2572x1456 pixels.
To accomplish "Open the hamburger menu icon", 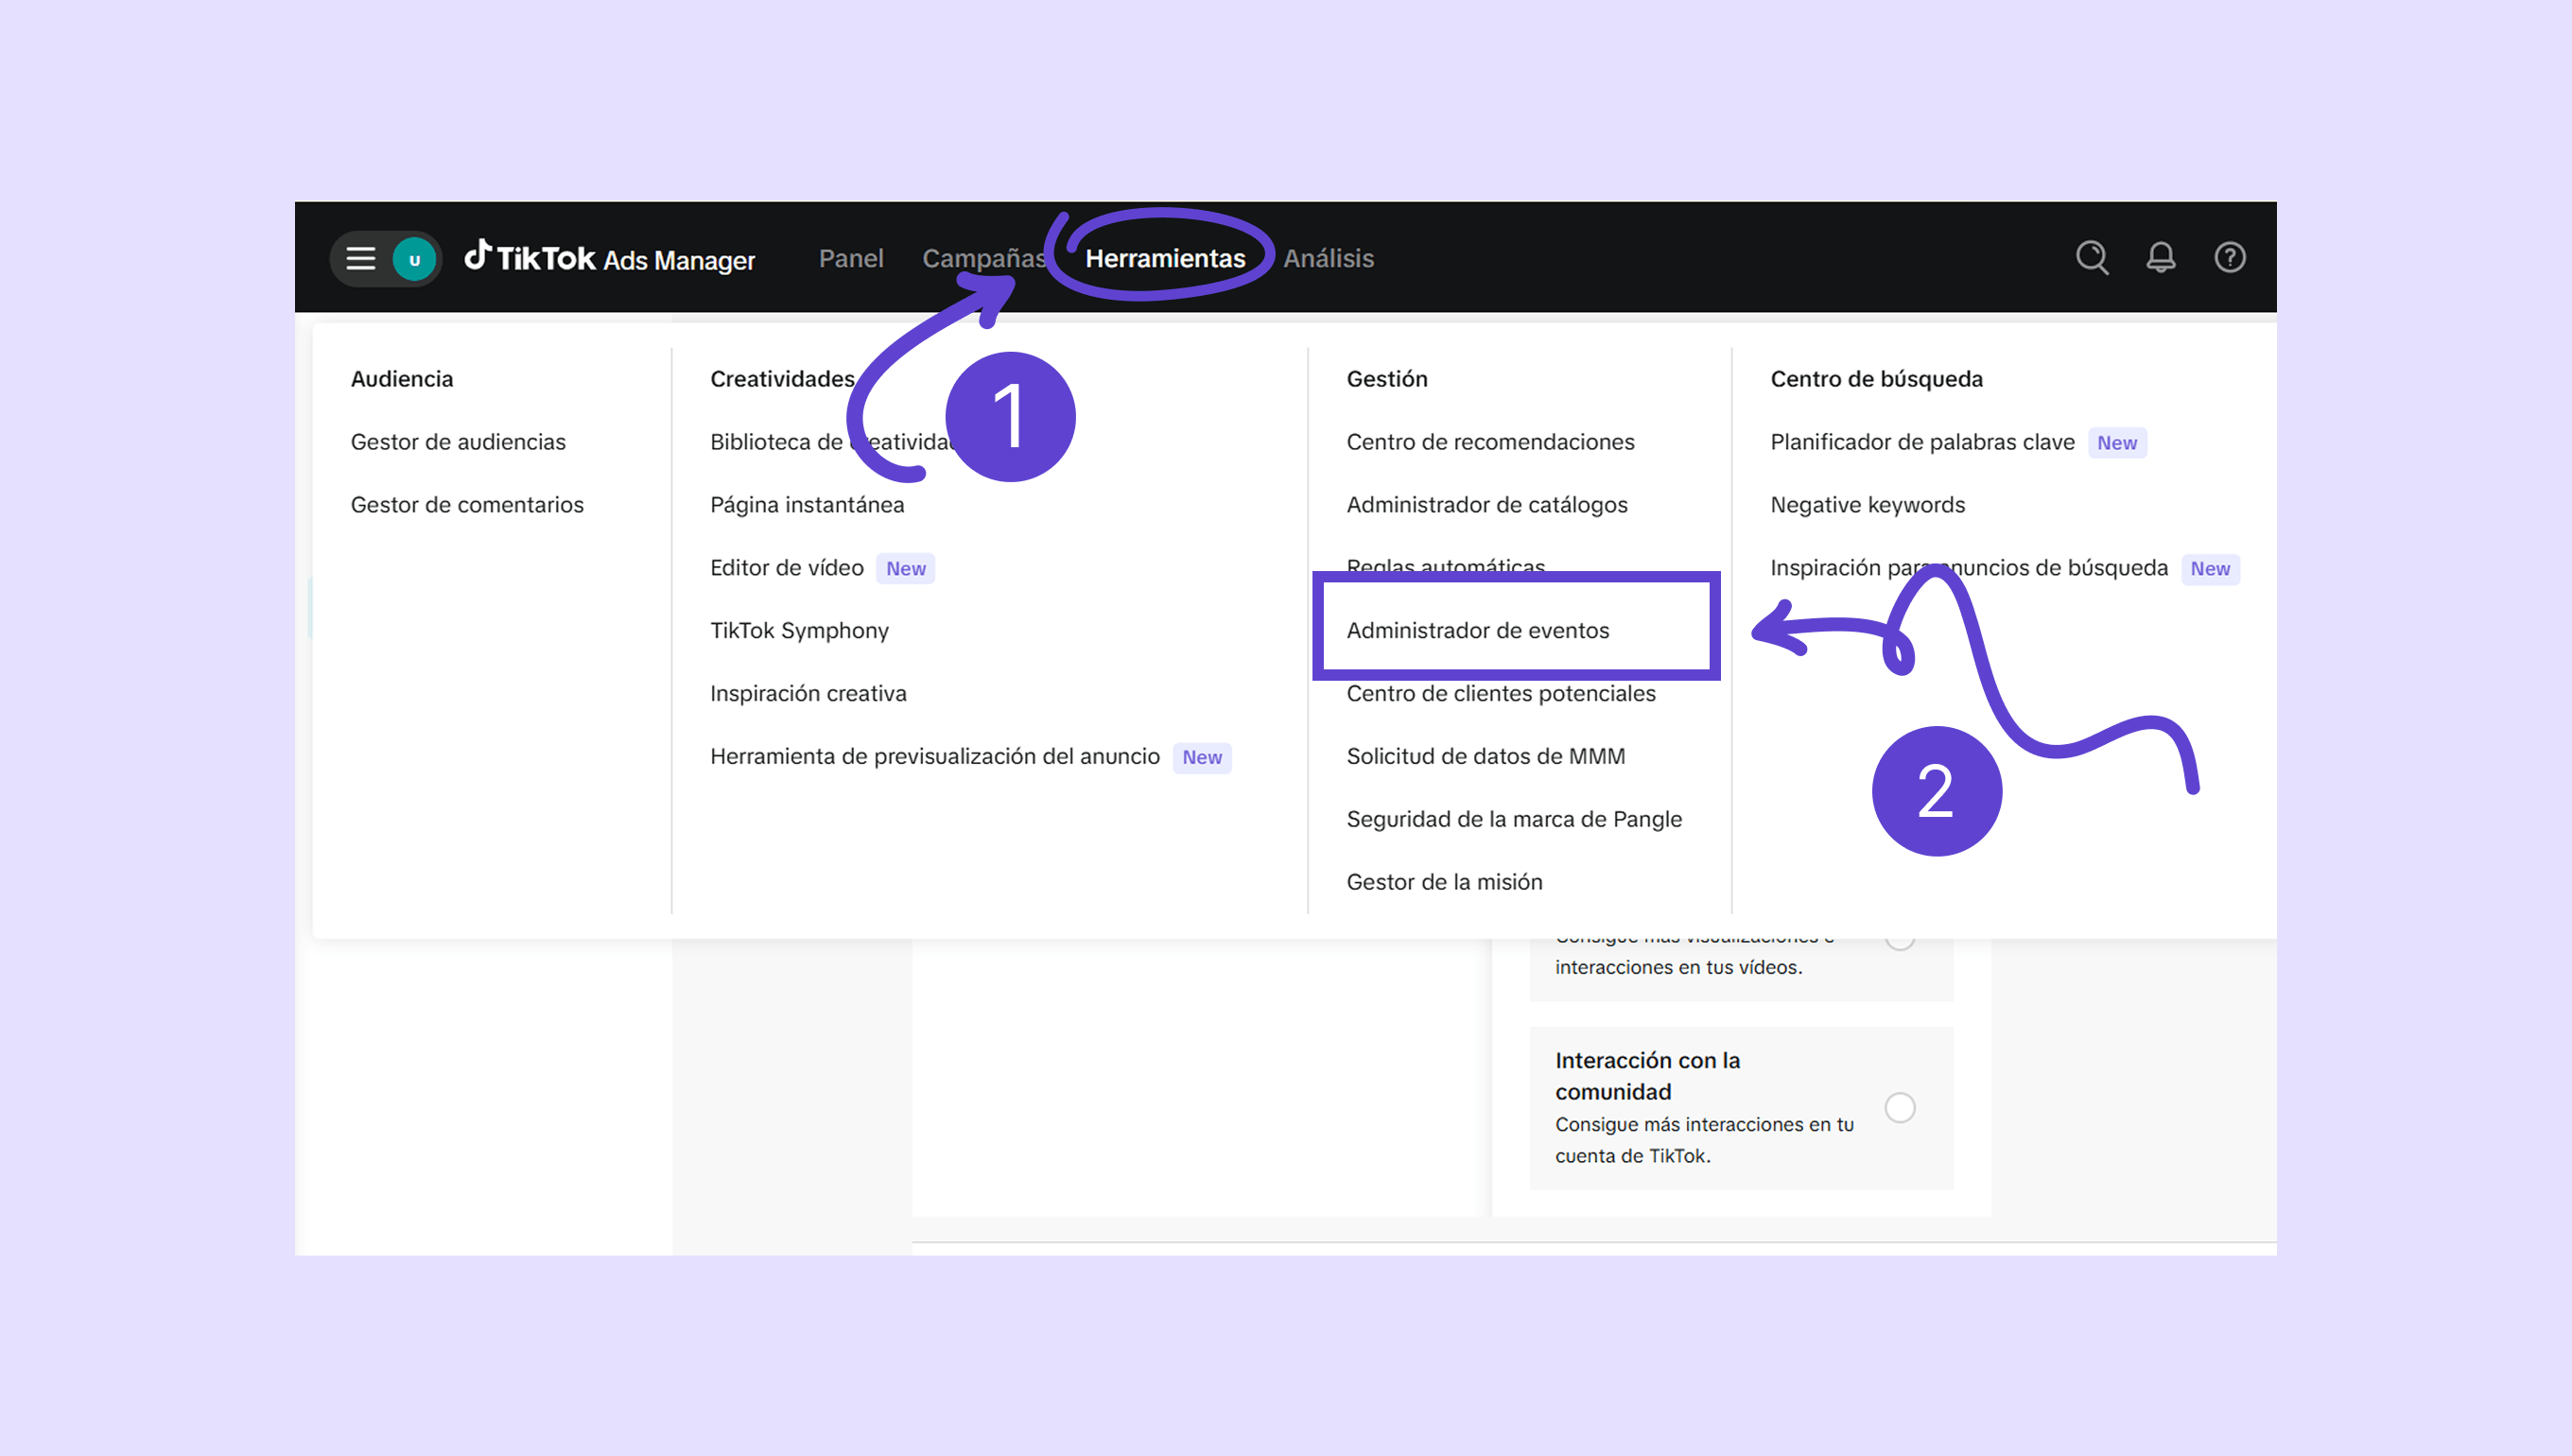I will [360, 259].
